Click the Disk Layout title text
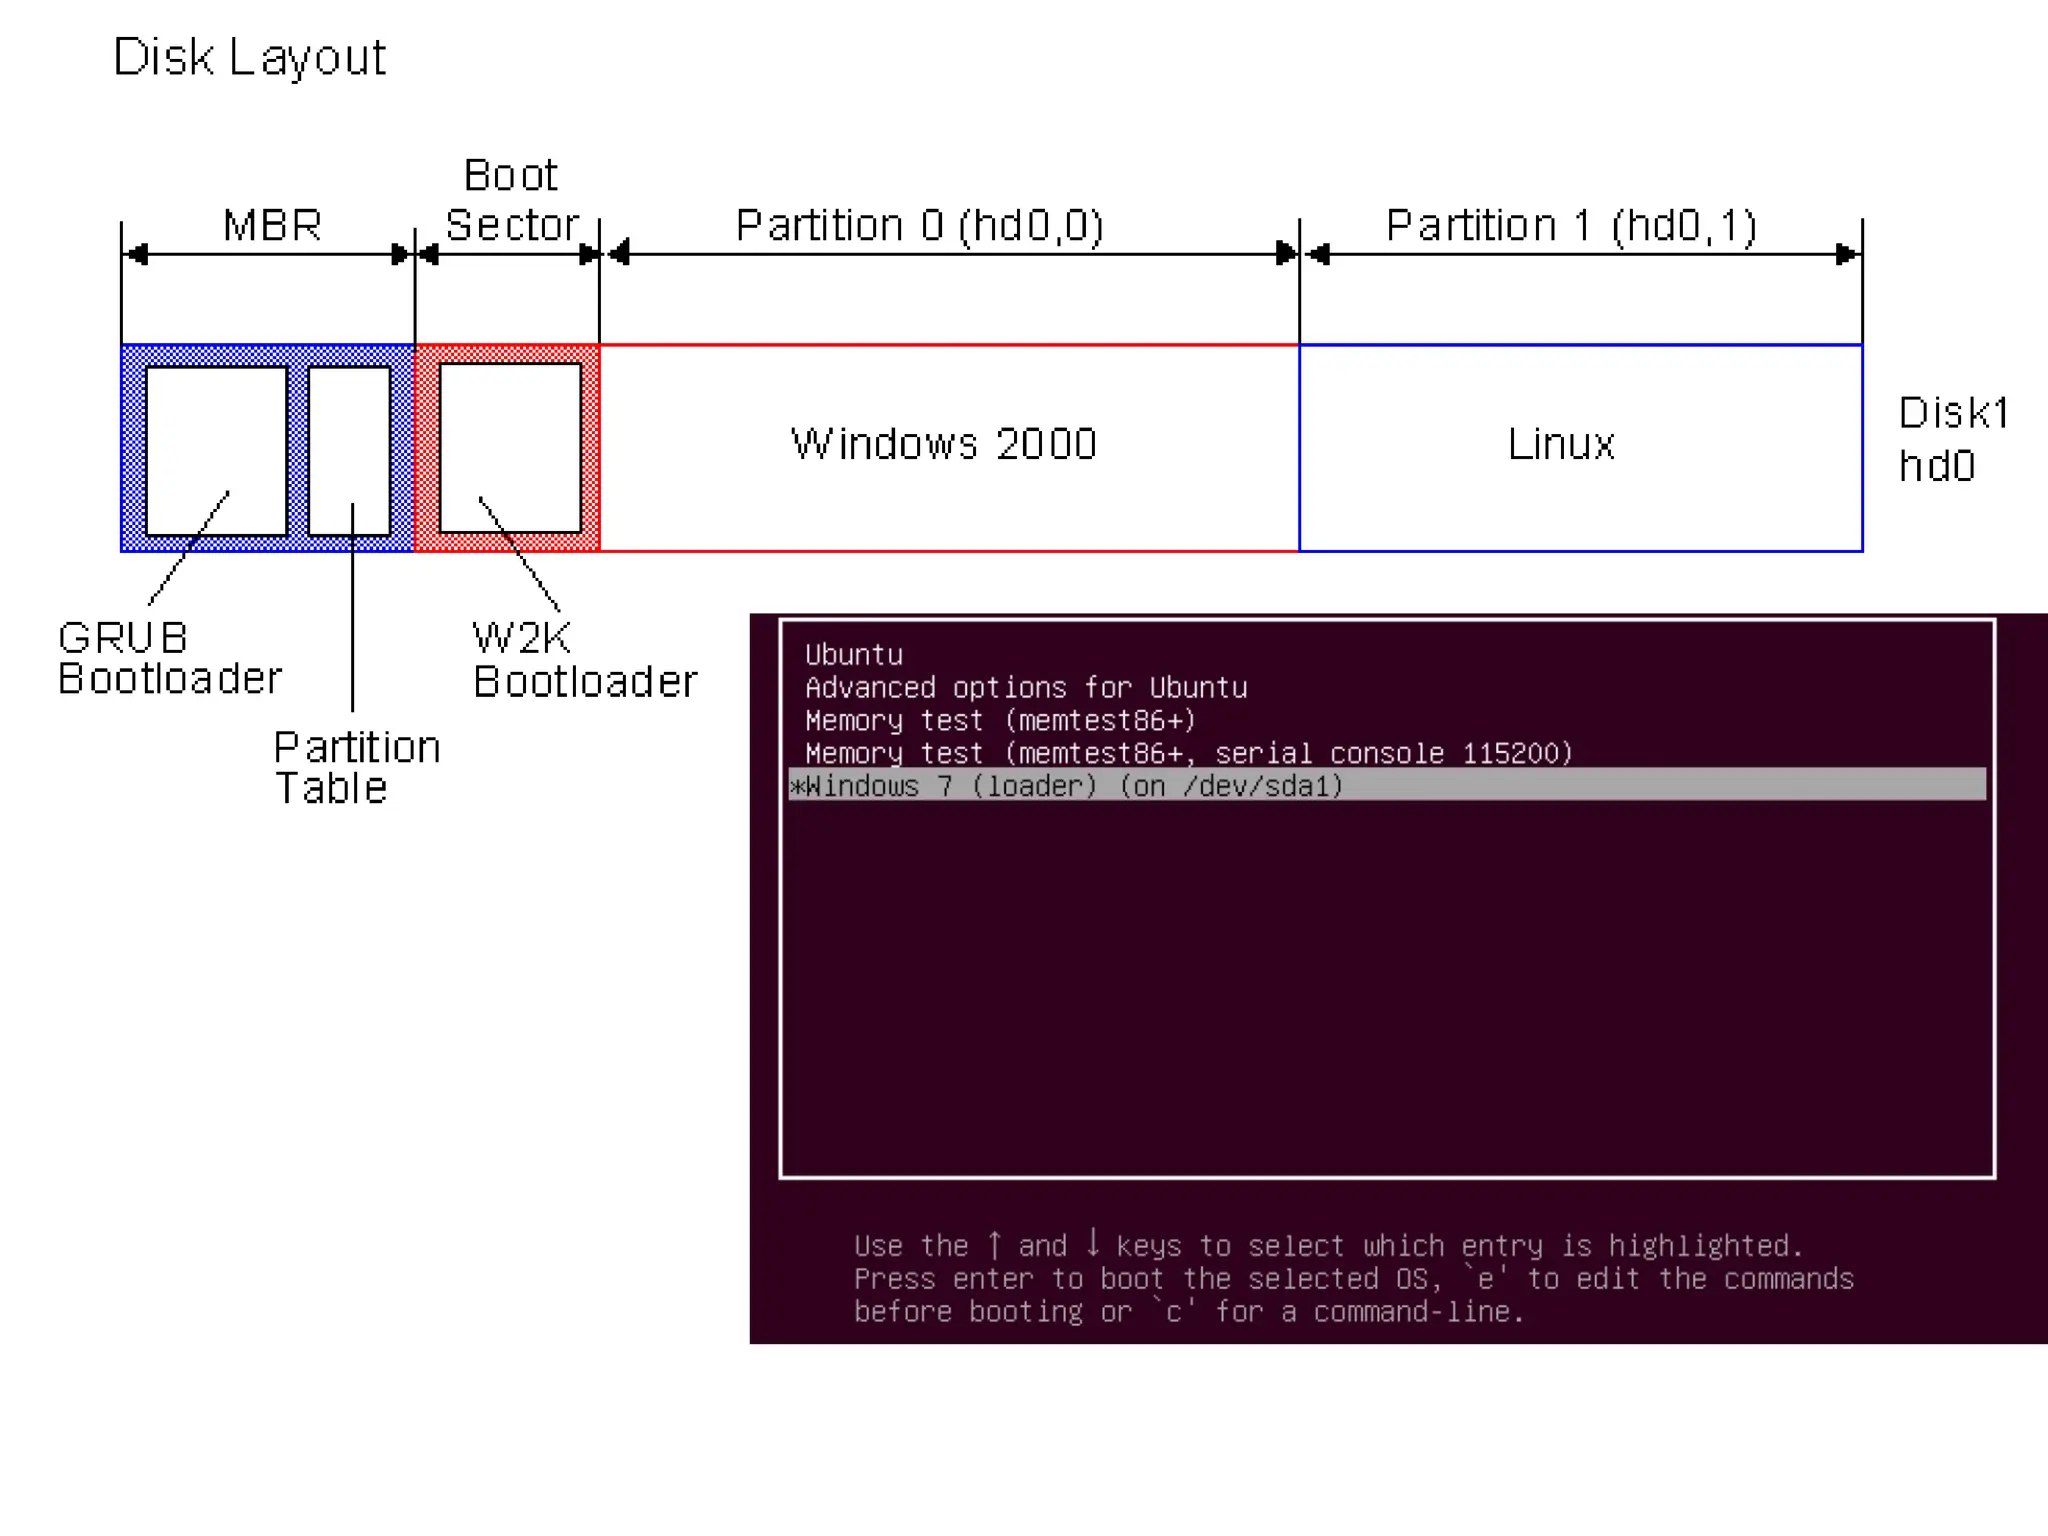 click(x=249, y=57)
